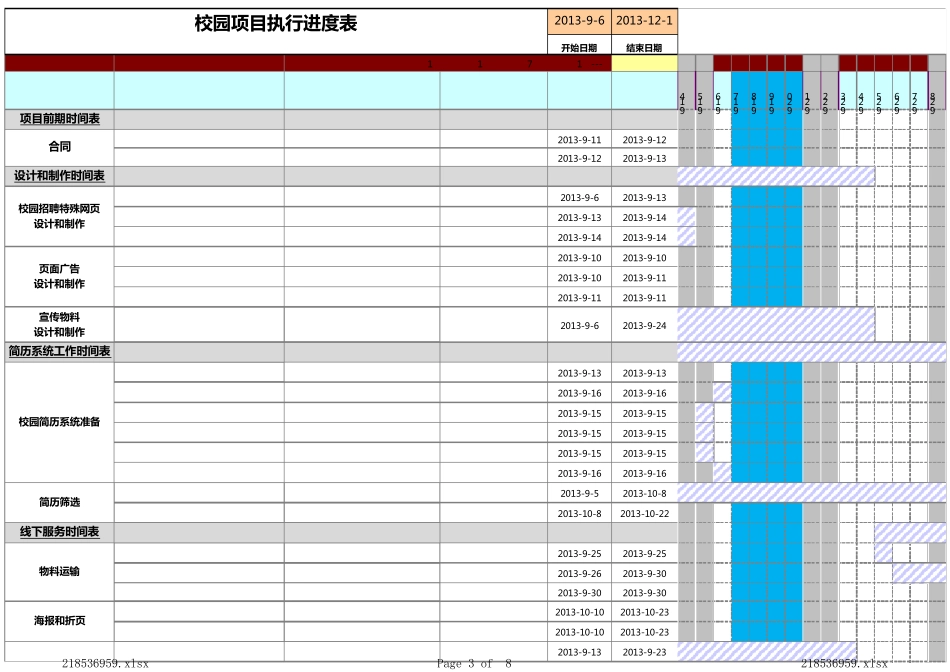This screenshot has height=672, width=950.
Task: Click start date 2013-9-13 beside end 2013-9-23
Action: pos(579,652)
